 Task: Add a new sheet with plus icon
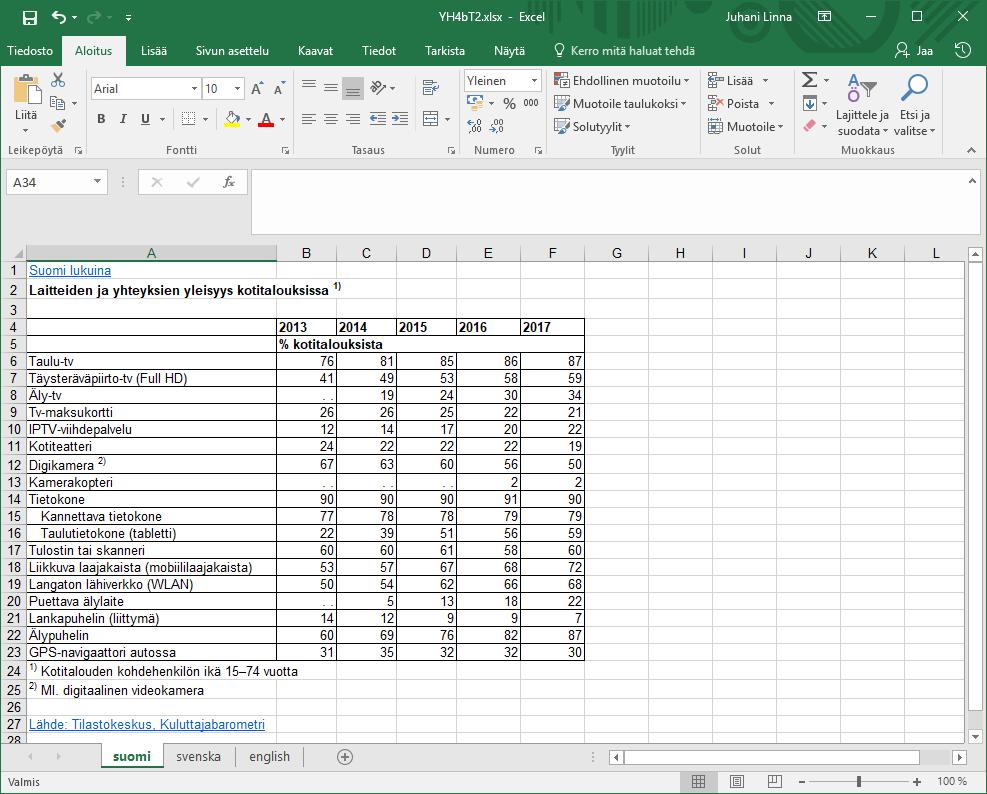(345, 757)
